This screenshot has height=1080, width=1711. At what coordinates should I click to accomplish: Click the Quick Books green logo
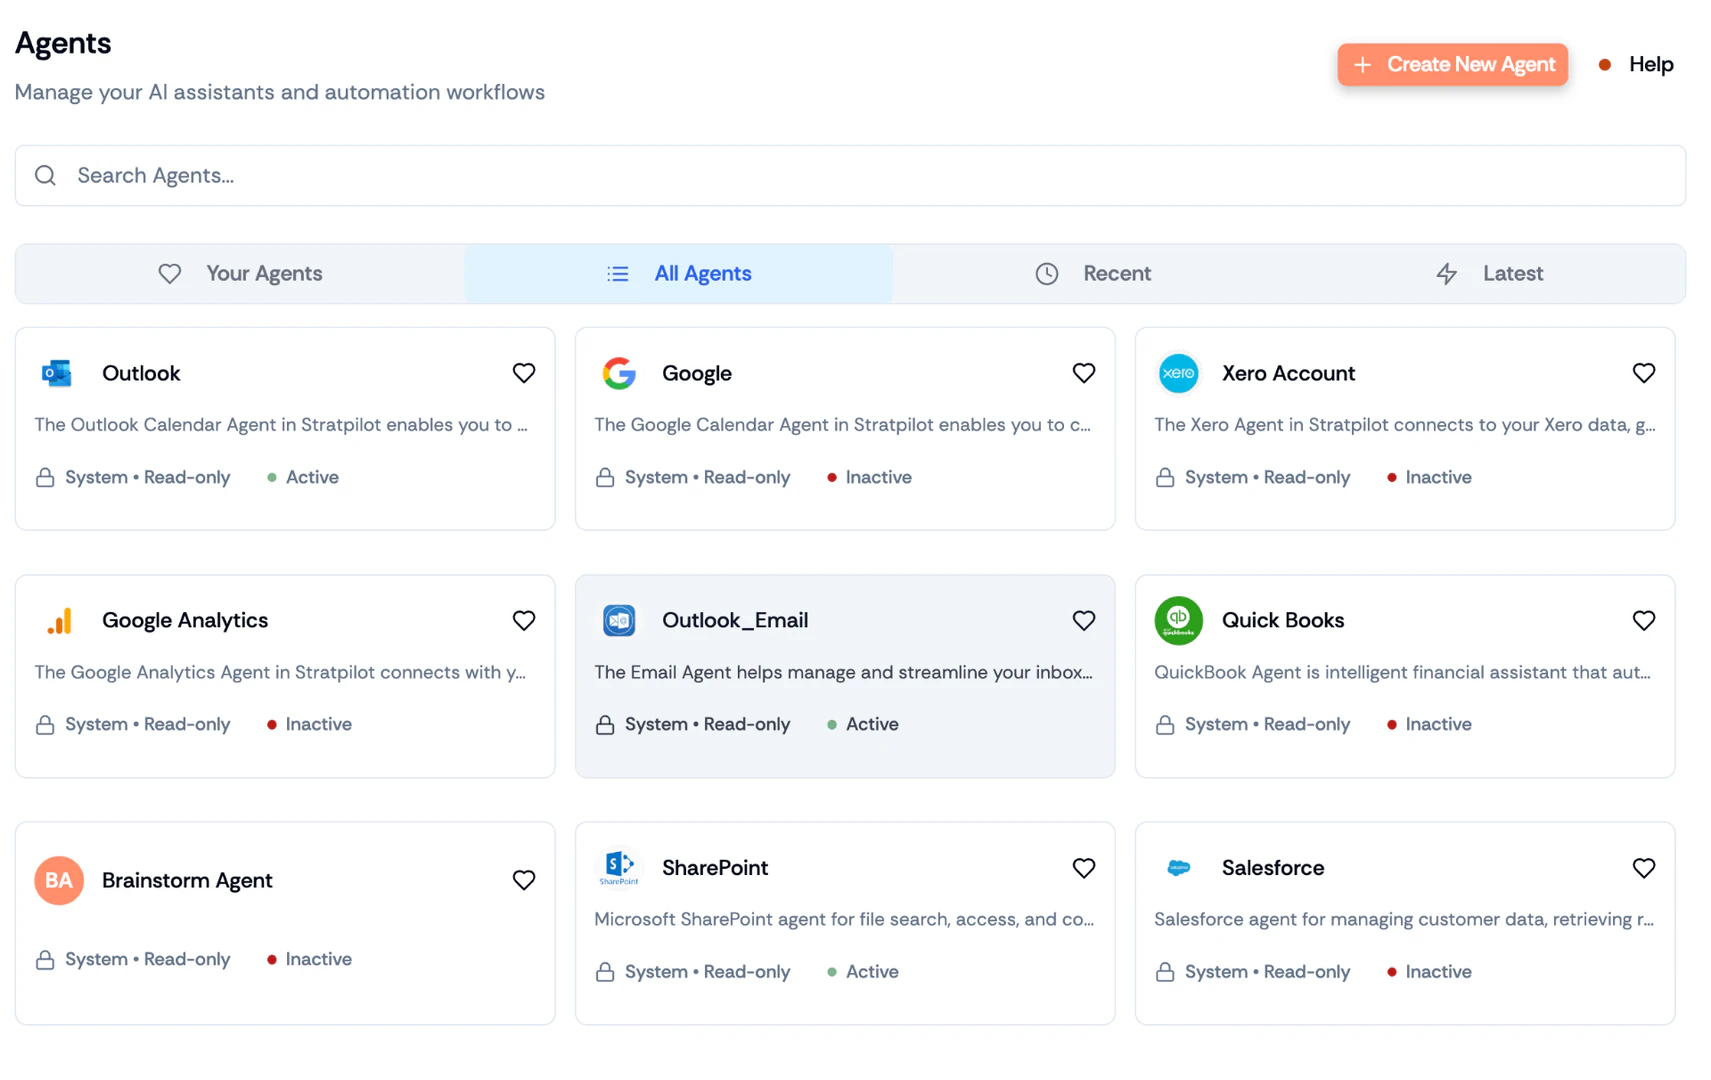tap(1178, 621)
